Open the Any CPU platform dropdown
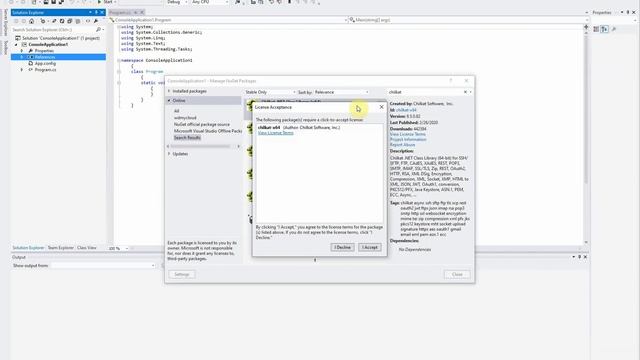Screen dimensions: 640x360 pyautogui.click(x=209, y=2)
